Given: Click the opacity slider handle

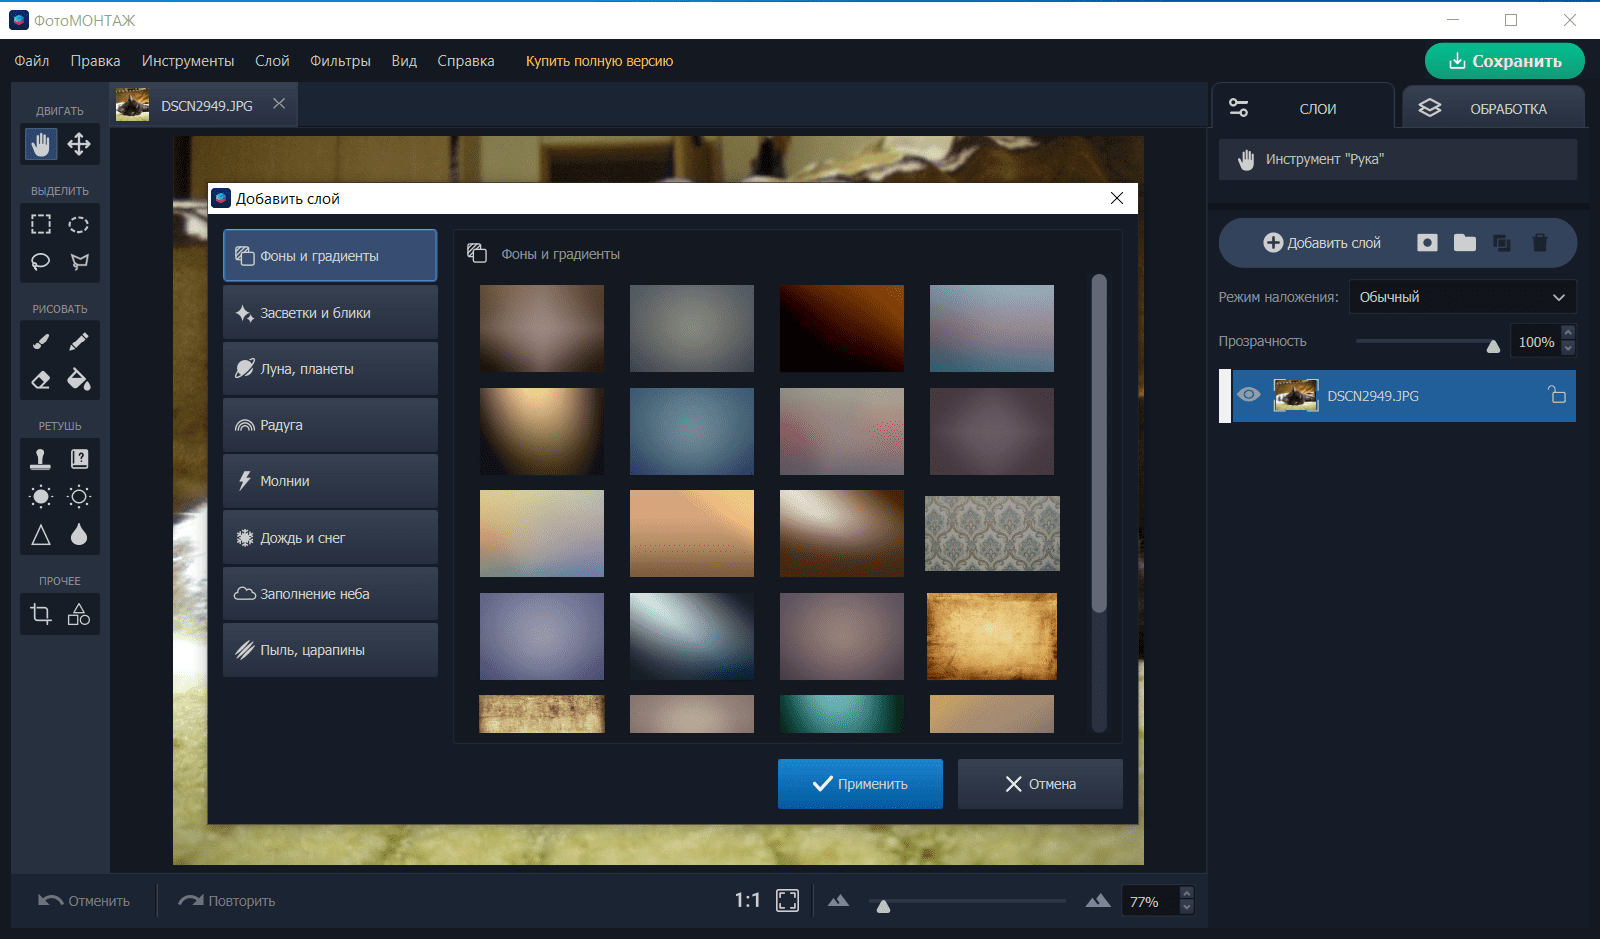Looking at the screenshot, I should tap(1493, 346).
